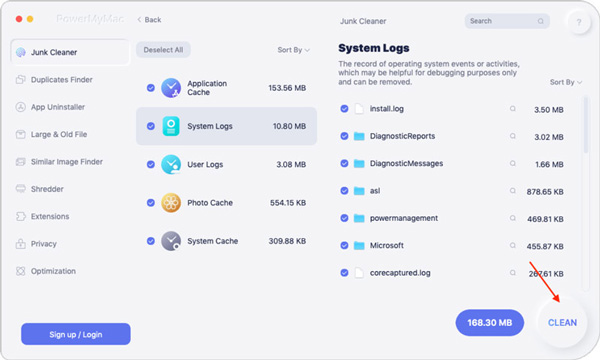The image size is (600, 360).
Task: Uncheck the asl folder checkbox
Action: [x=344, y=191]
